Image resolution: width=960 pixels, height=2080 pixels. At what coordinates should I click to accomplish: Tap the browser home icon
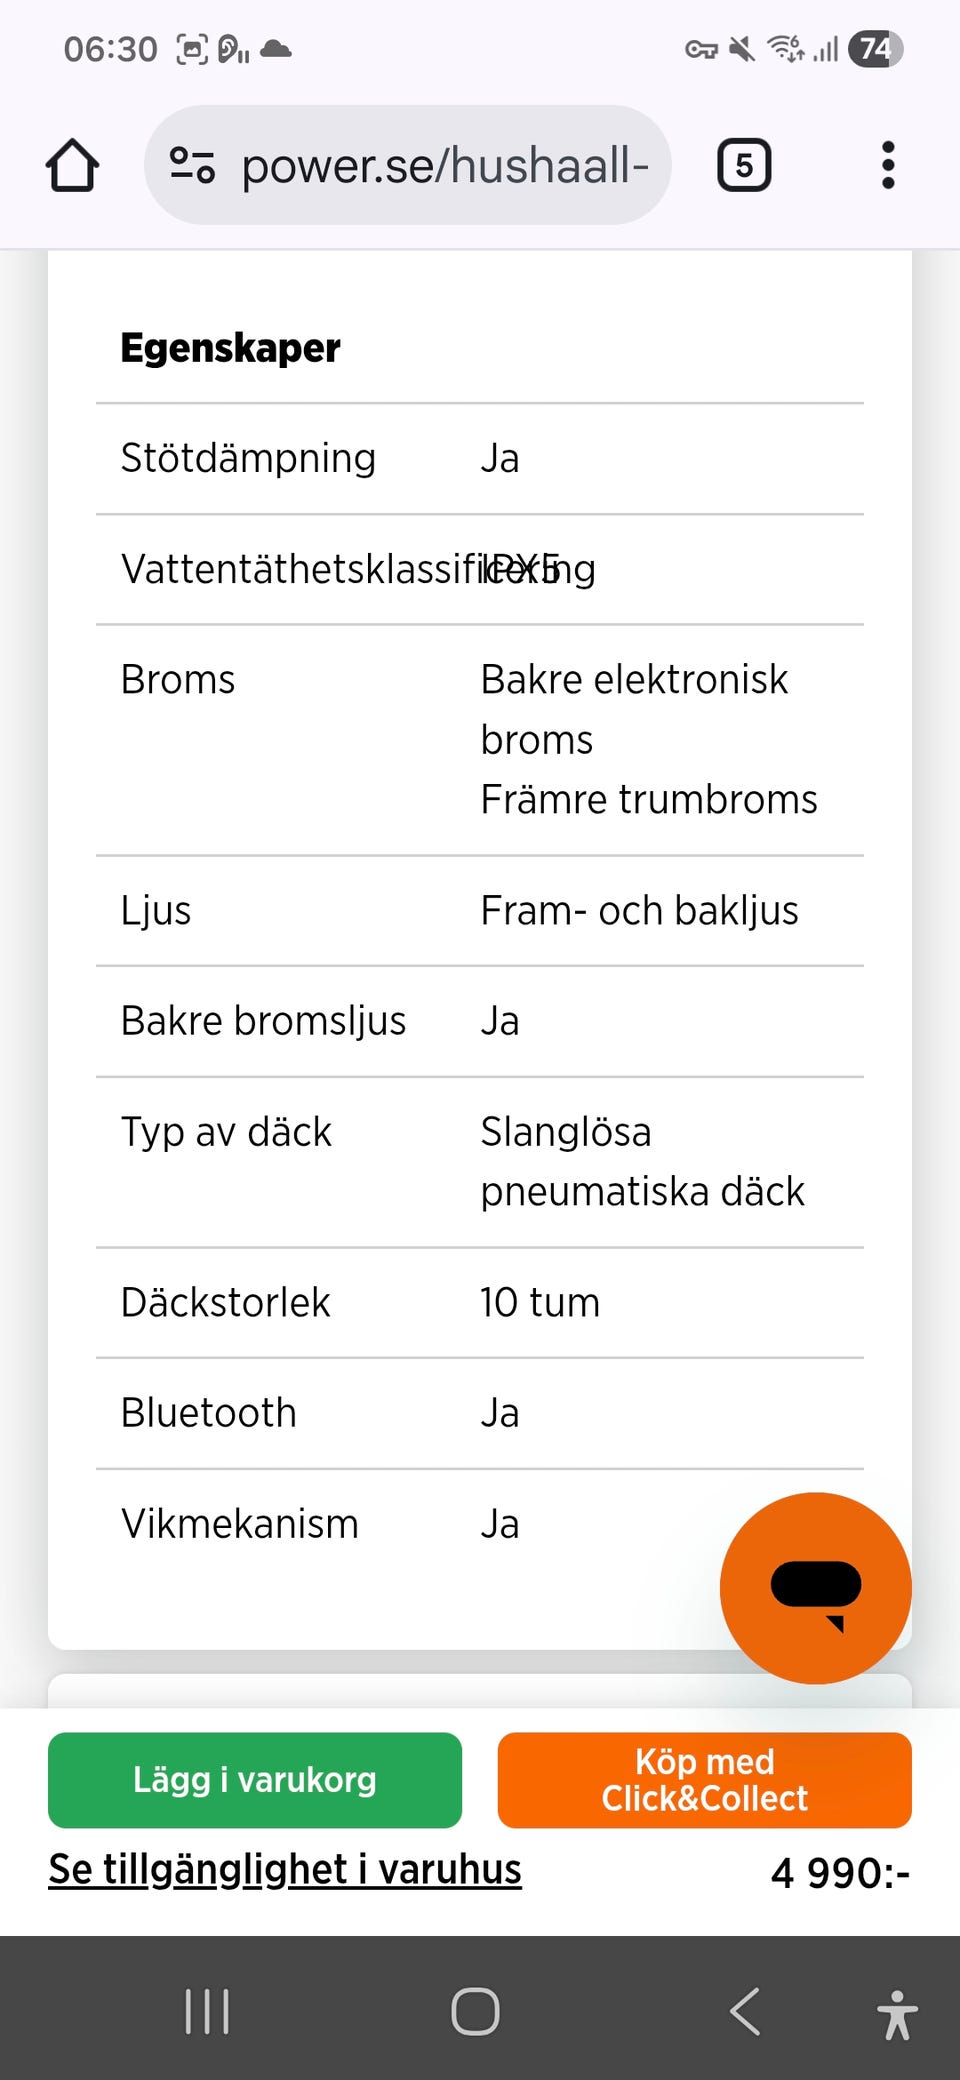(x=72, y=165)
